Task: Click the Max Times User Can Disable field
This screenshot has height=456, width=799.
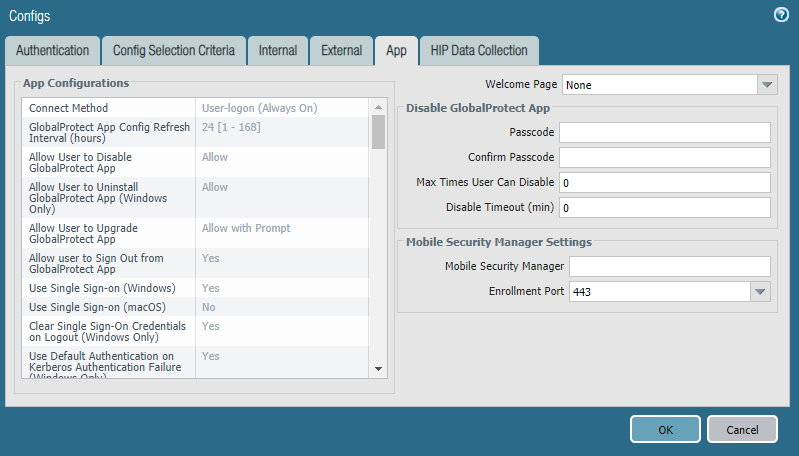Action: pyautogui.click(x=664, y=183)
